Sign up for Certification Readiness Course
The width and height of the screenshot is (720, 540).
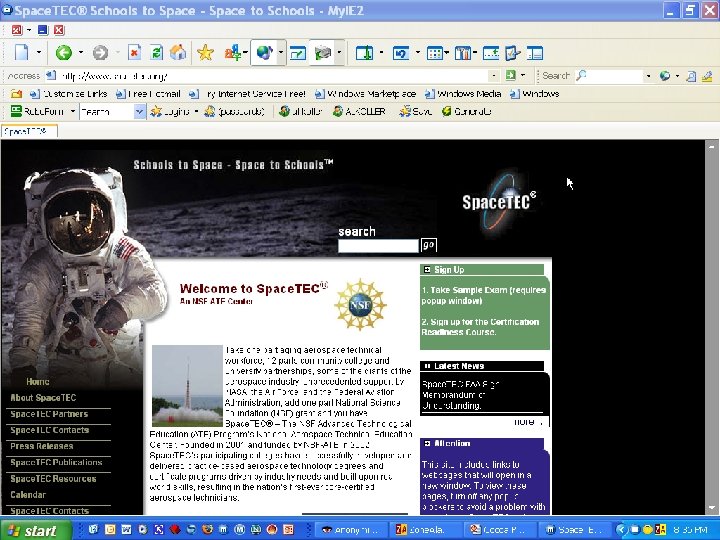click(x=480, y=327)
